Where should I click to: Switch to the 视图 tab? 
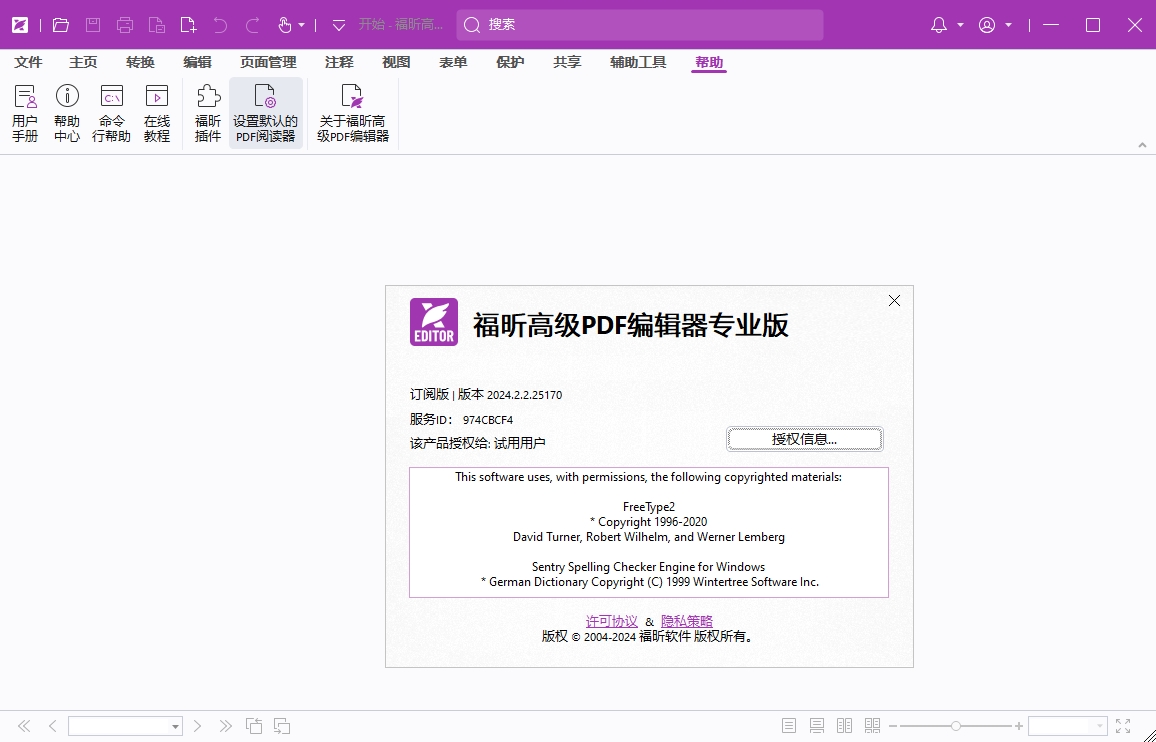point(396,63)
